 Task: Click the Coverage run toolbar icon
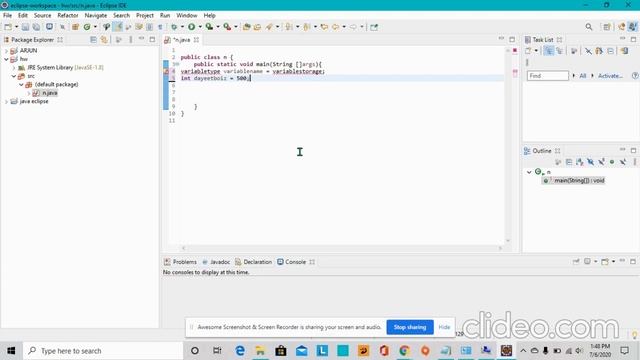click(209, 27)
